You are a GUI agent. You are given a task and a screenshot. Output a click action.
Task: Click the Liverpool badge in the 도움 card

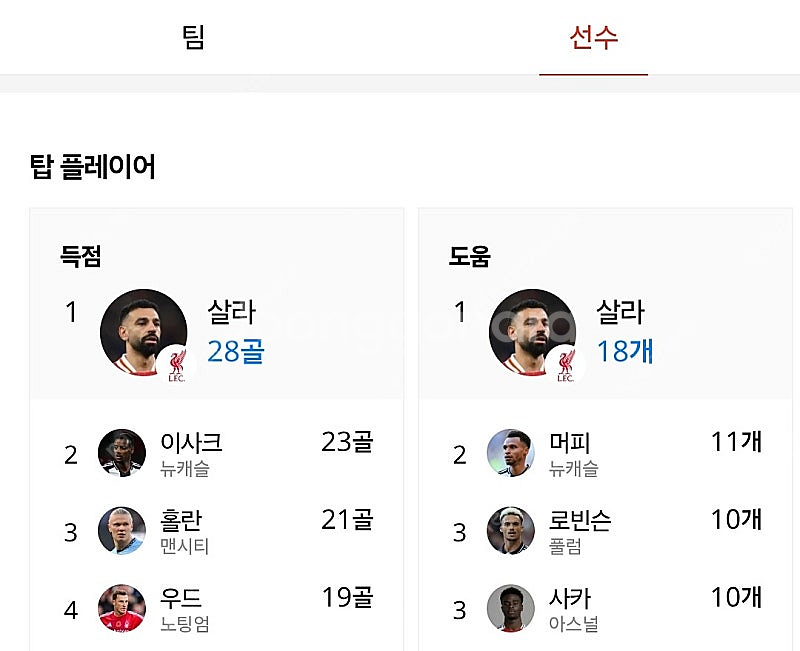[565, 364]
